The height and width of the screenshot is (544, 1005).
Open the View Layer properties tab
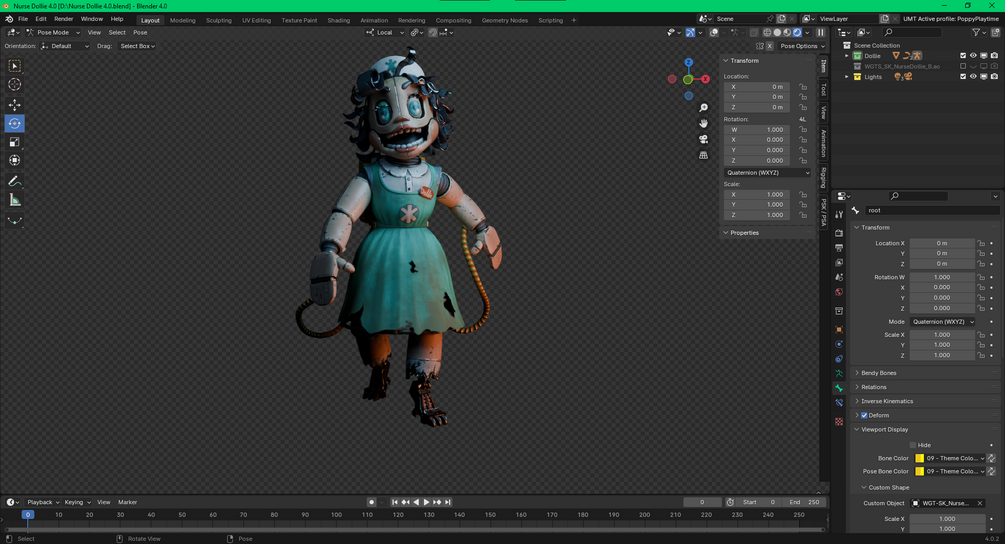click(838, 263)
